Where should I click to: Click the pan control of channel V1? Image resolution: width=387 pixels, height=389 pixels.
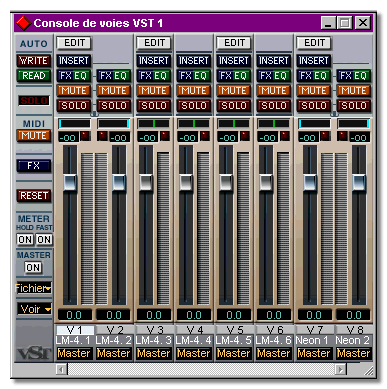pyautogui.click(x=74, y=124)
